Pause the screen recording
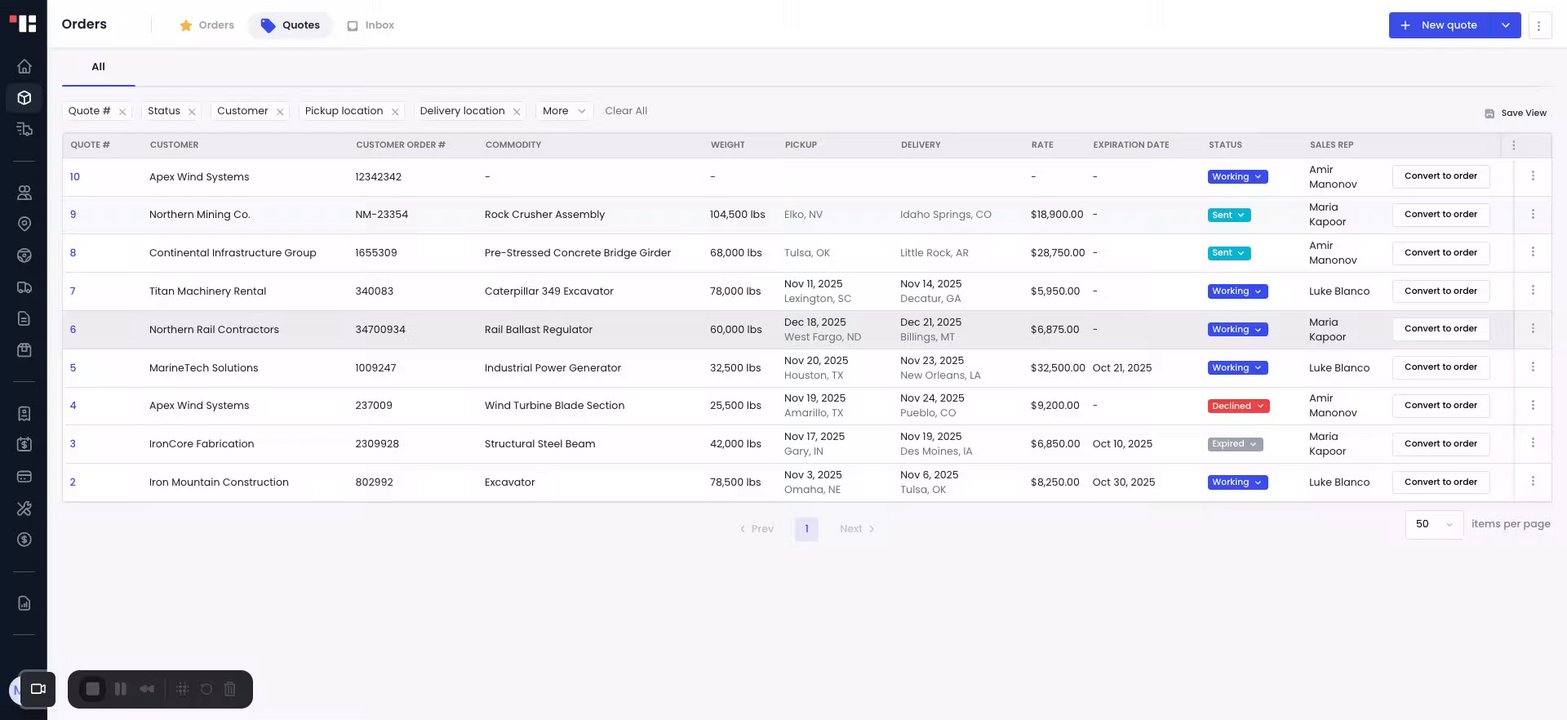Screen dimensions: 1567x720 click(x=120, y=689)
